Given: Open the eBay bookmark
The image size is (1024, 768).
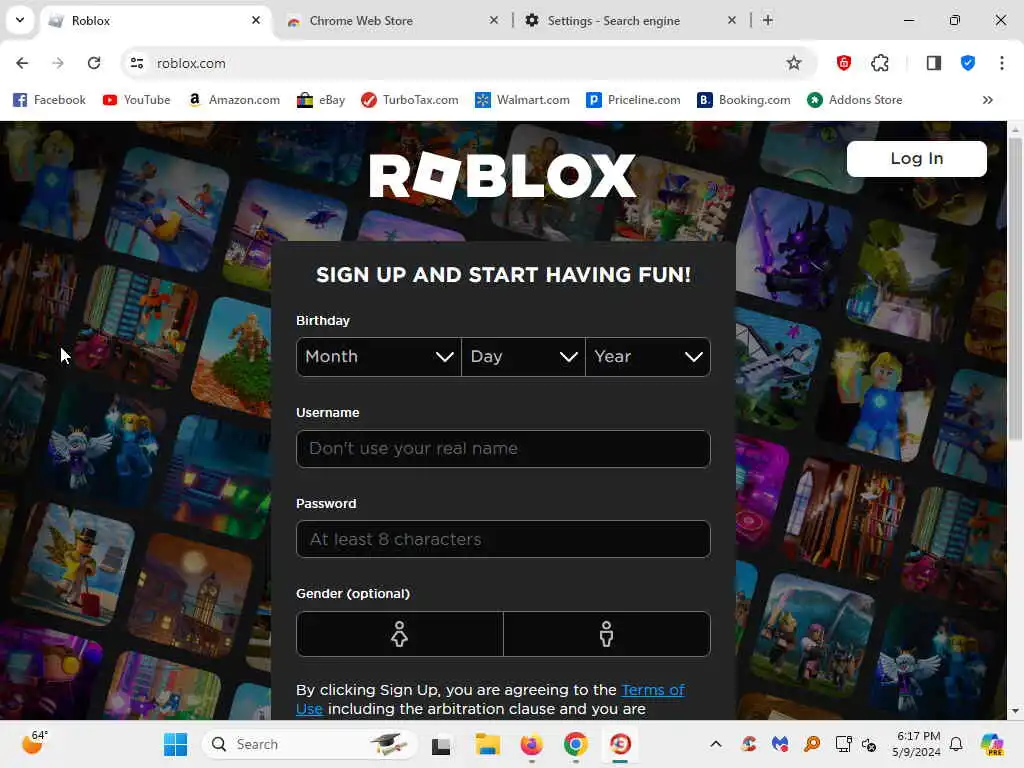Looking at the screenshot, I should 321,100.
